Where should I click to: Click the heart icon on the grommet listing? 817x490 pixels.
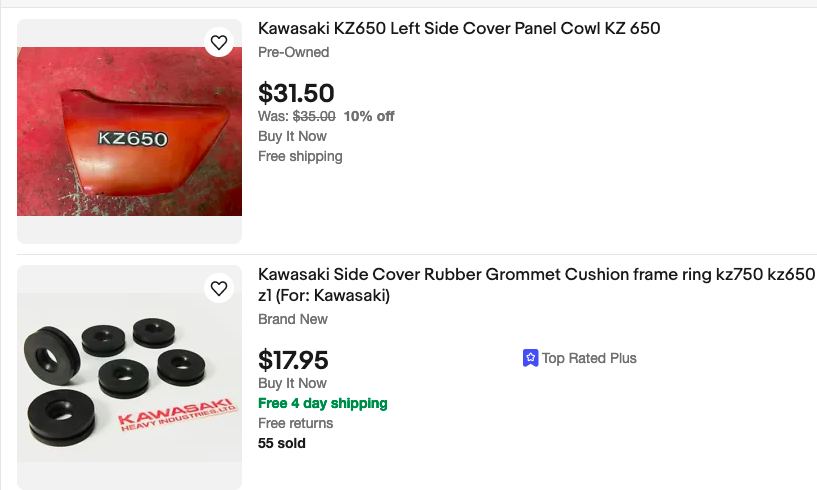tap(219, 289)
